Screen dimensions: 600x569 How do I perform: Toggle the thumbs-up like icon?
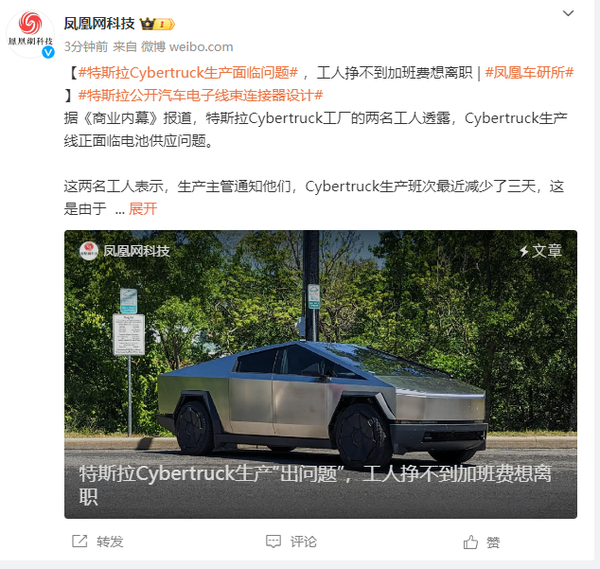[x=471, y=542]
